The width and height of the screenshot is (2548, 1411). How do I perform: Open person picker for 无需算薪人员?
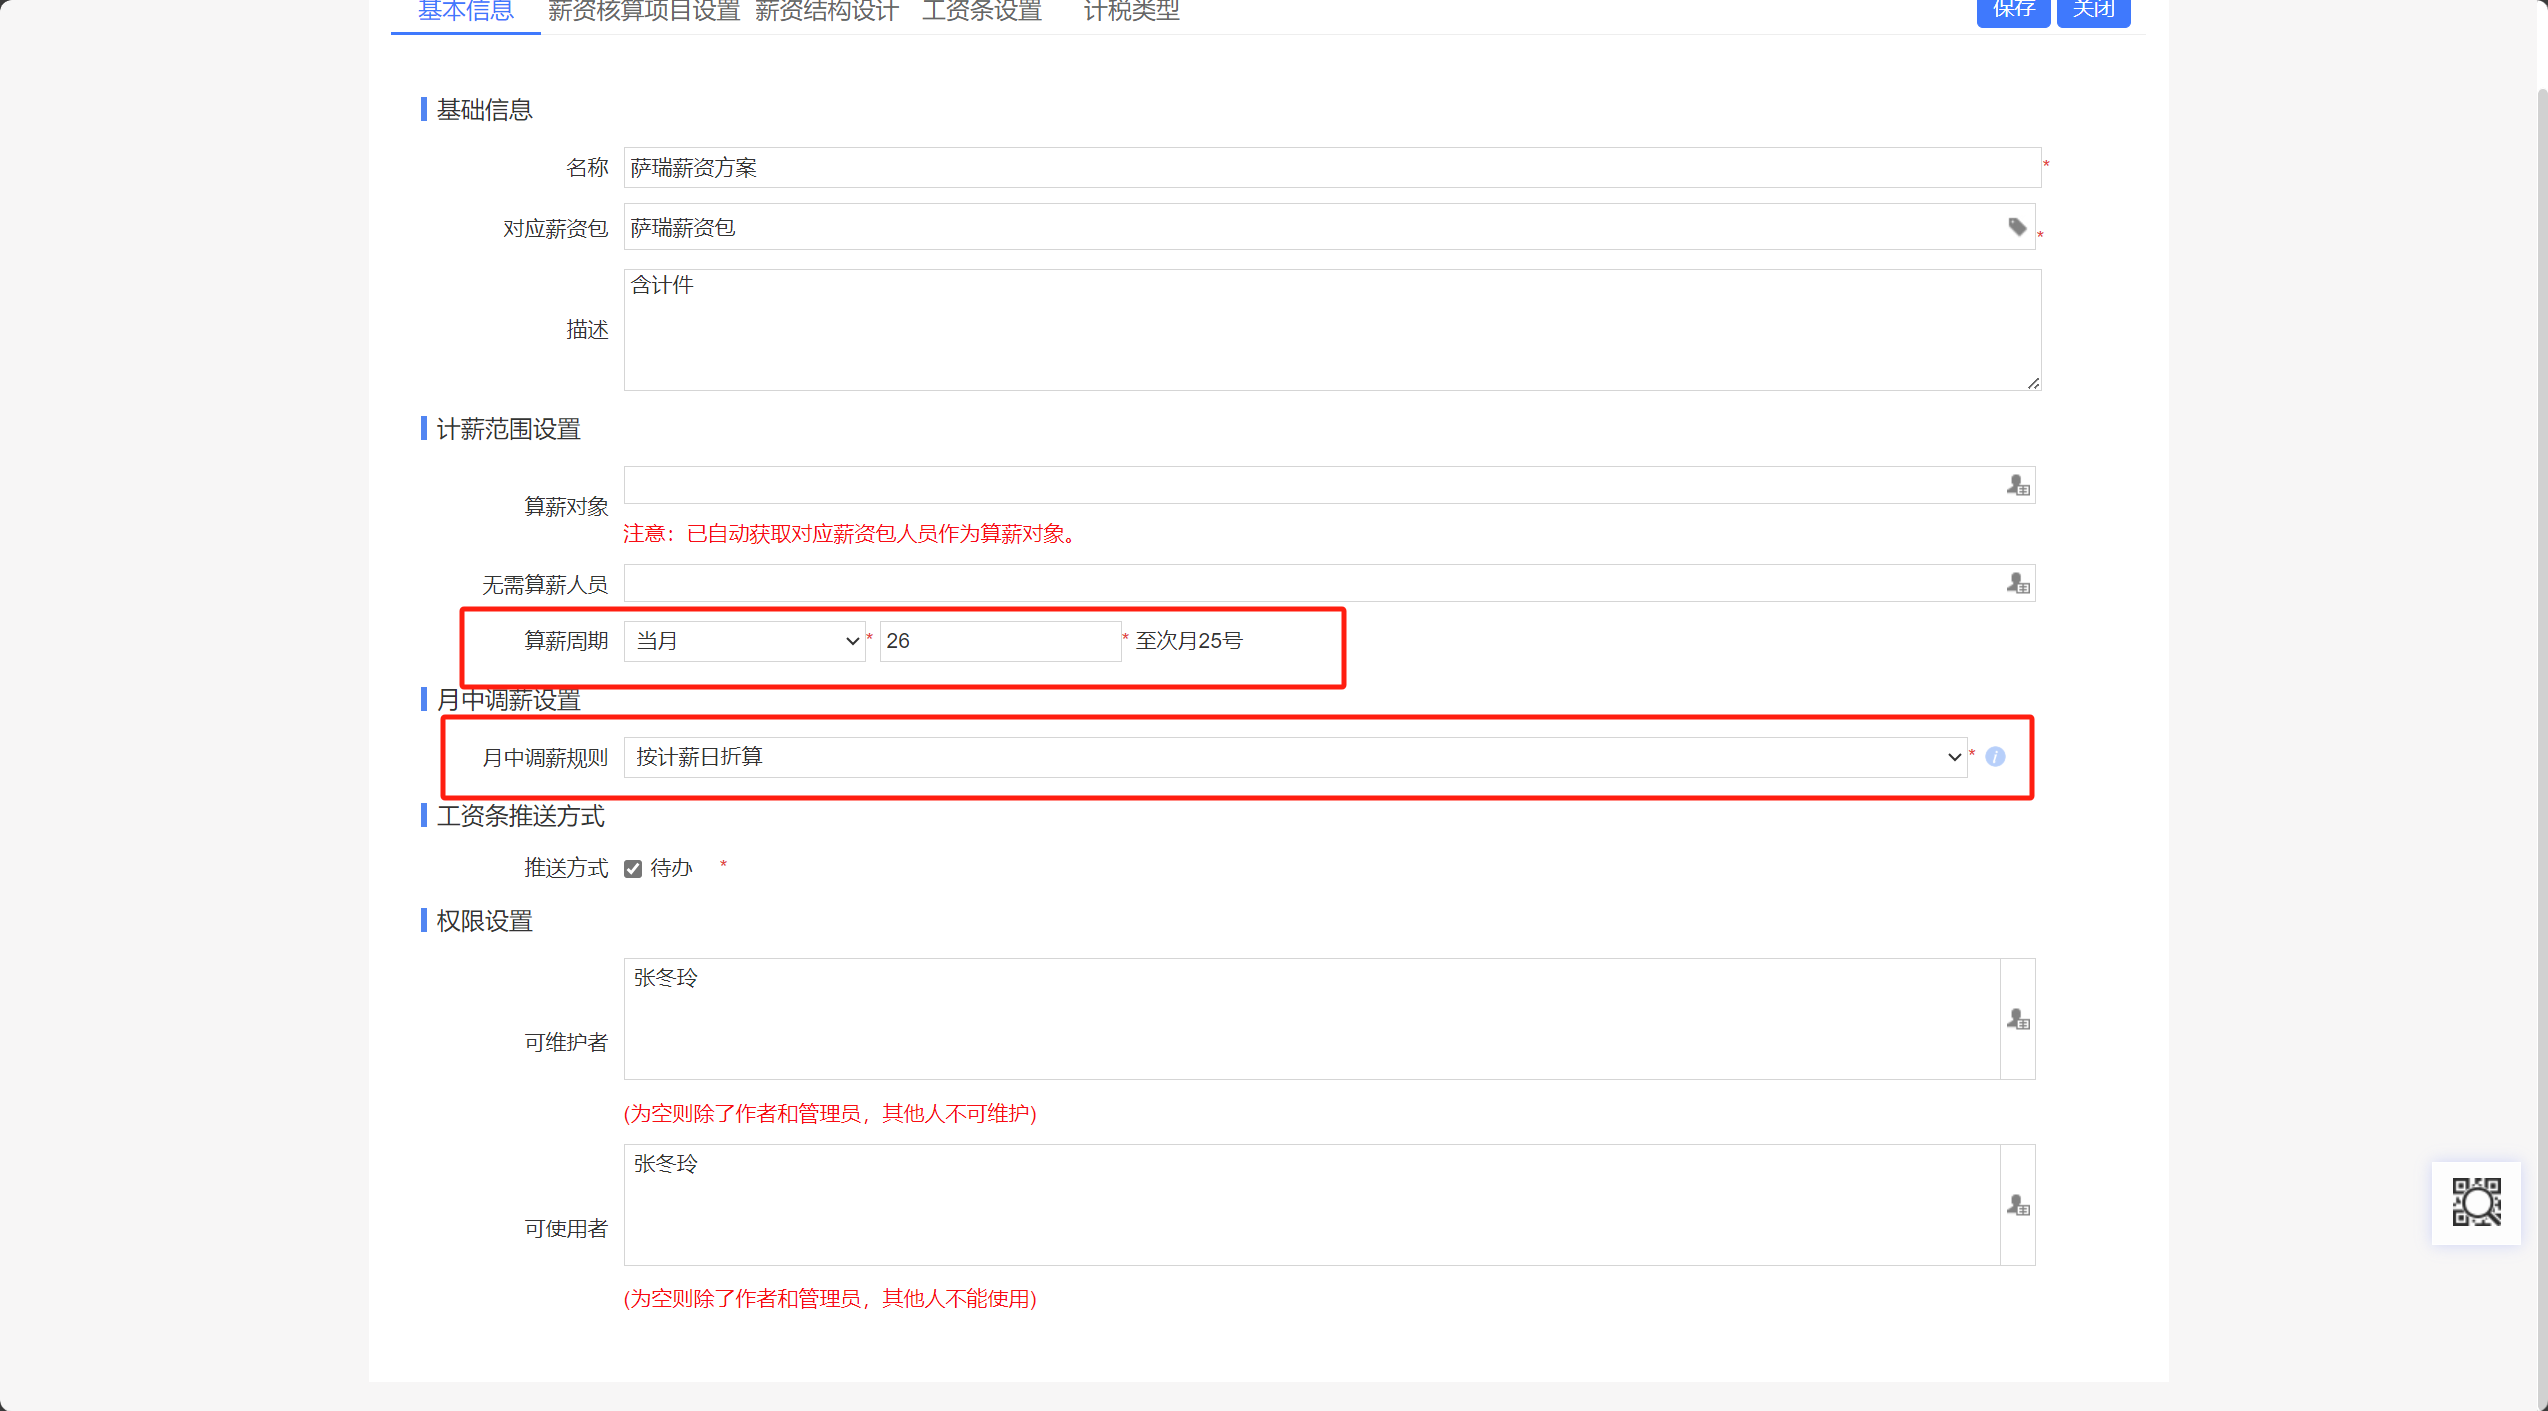click(x=2017, y=584)
